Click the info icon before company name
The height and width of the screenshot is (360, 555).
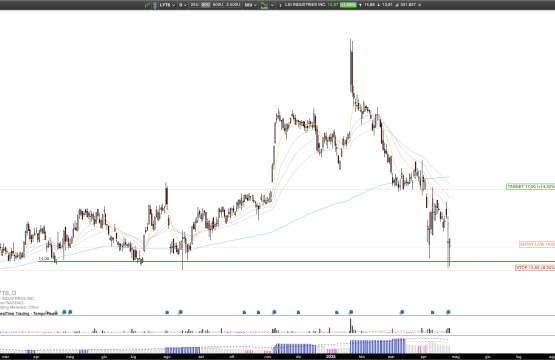click(x=280, y=5)
